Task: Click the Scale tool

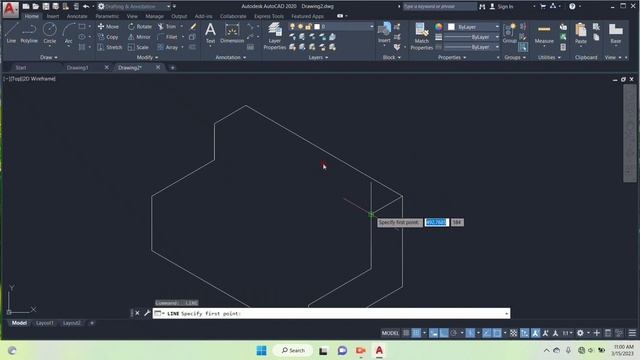Action: pos(138,47)
